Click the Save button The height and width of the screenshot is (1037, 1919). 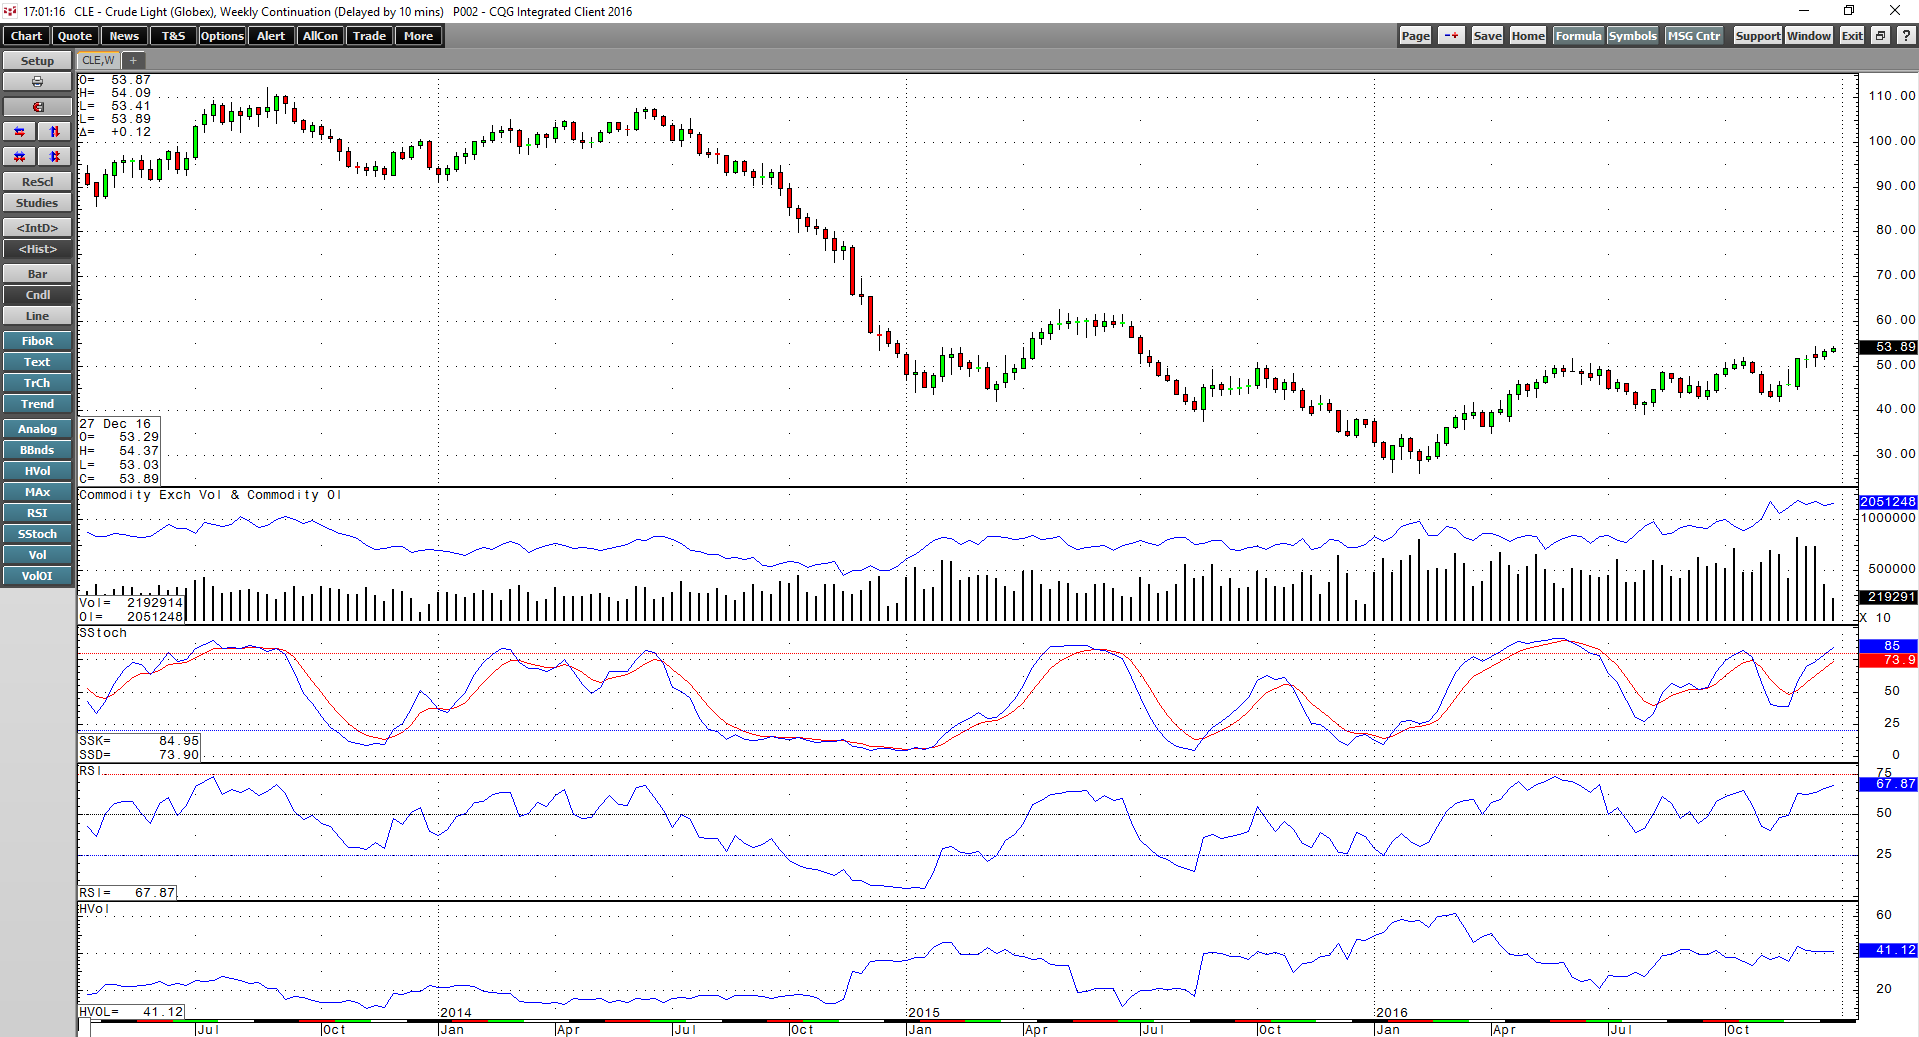click(1487, 36)
